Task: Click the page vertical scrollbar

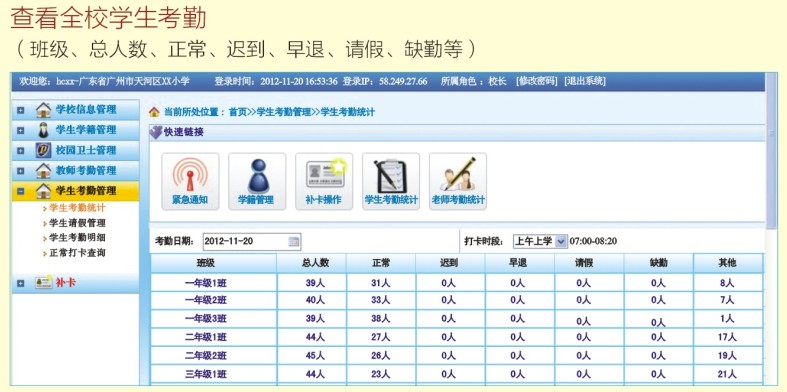Action: click(x=771, y=151)
